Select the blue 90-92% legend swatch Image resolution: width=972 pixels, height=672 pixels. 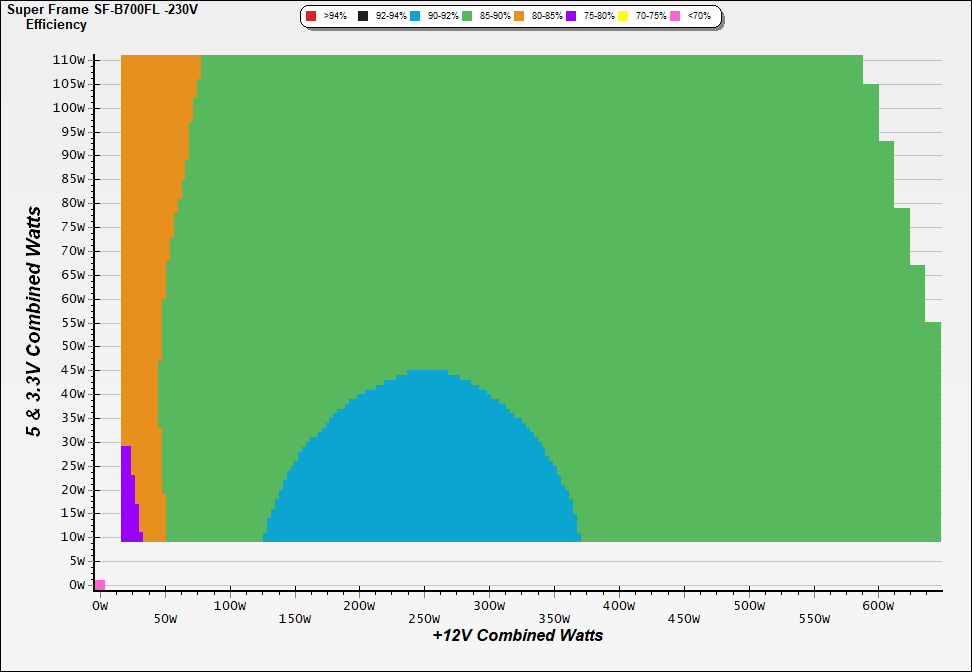415,17
